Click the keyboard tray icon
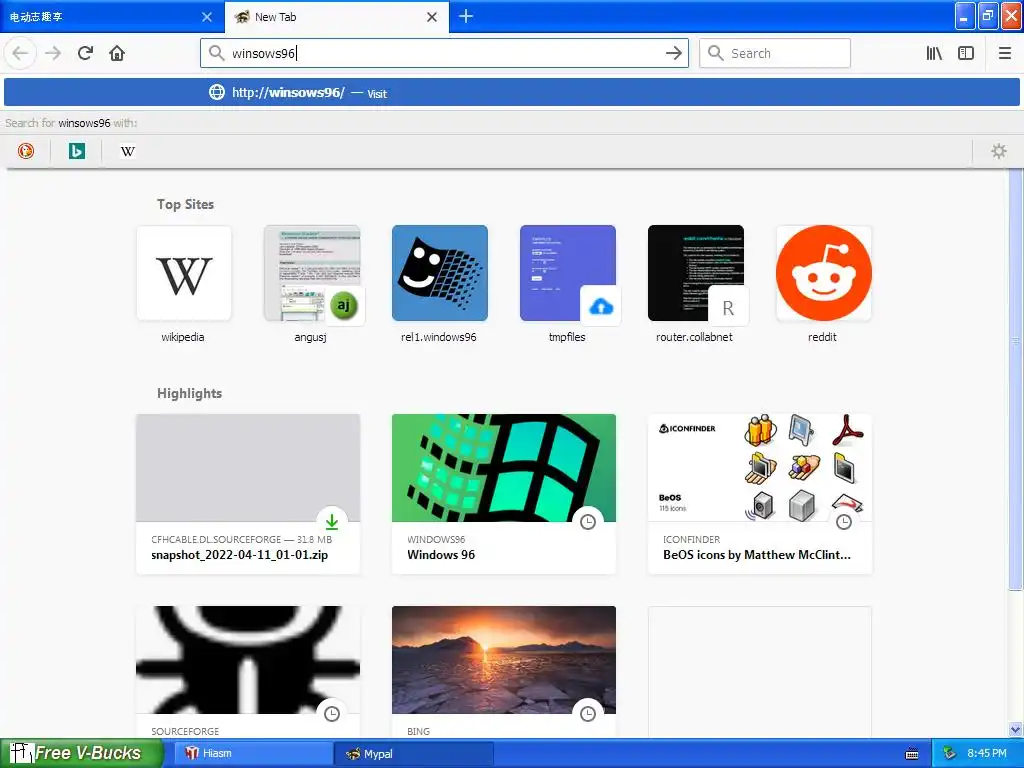Viewport: 1024px width, 768px height. tap(912, 754)
